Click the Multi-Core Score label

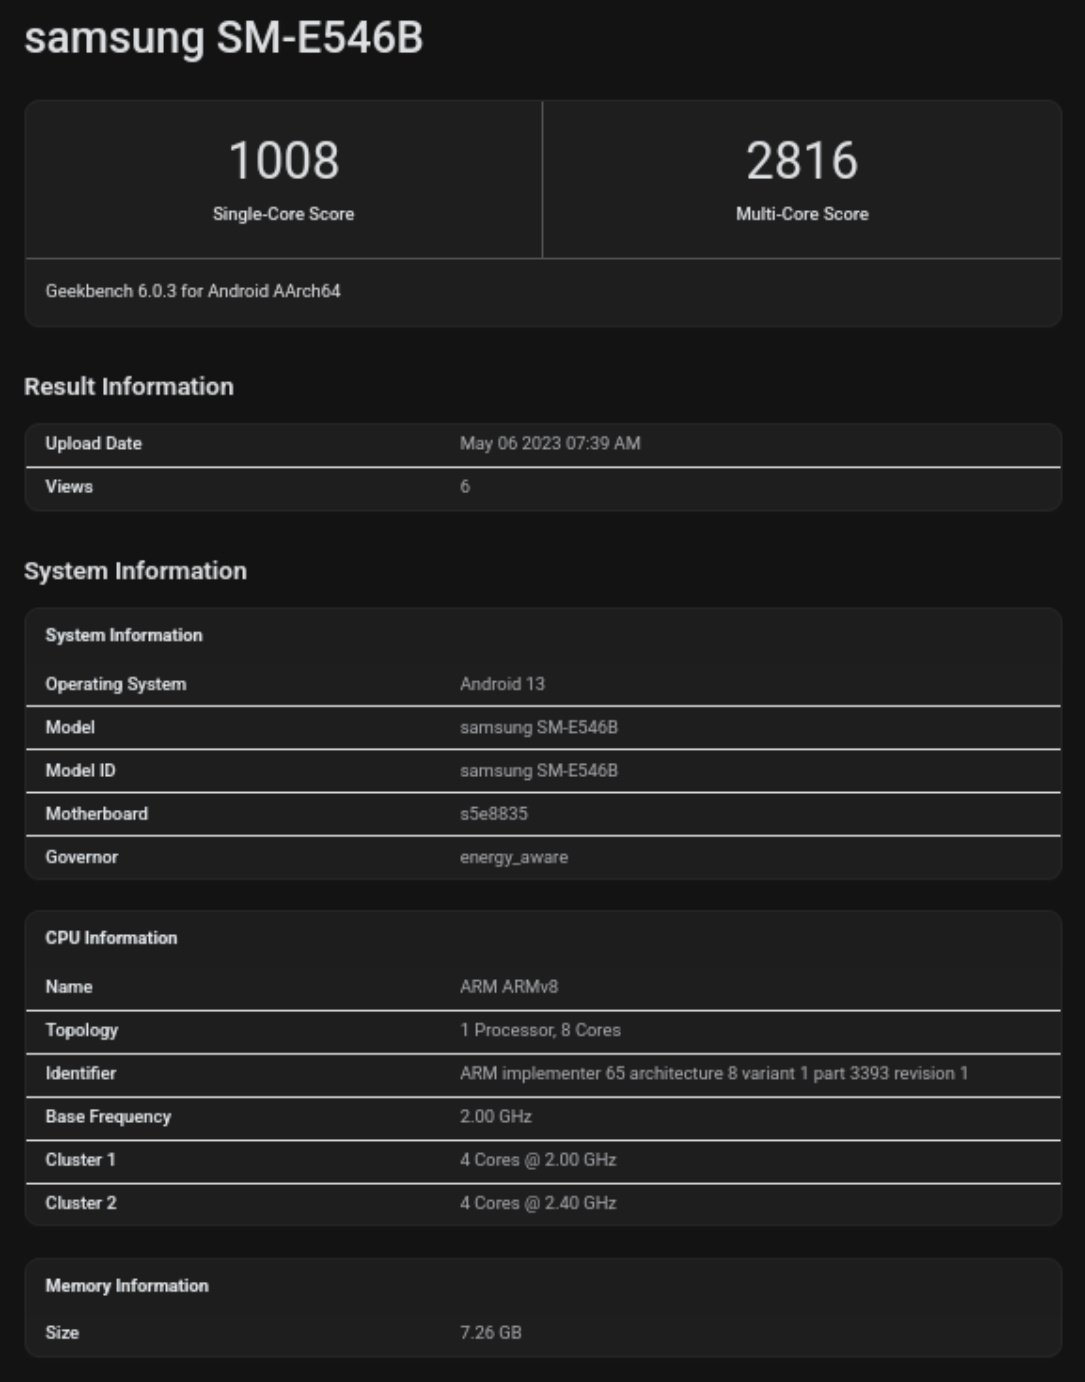pos(801,214)
